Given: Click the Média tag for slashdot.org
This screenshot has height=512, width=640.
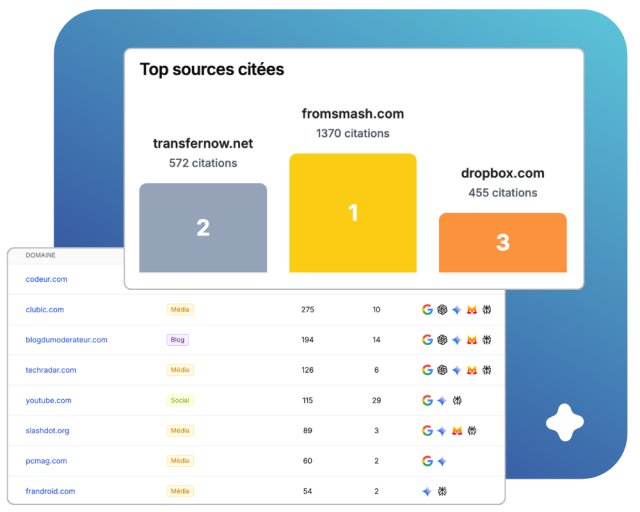Looking at the screenshot, I should 180,430.
